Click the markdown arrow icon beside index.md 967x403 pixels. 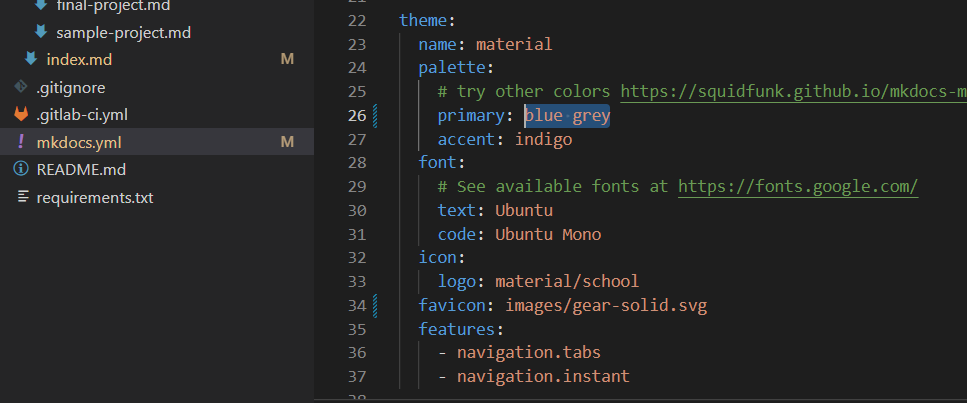click(31, 59)
